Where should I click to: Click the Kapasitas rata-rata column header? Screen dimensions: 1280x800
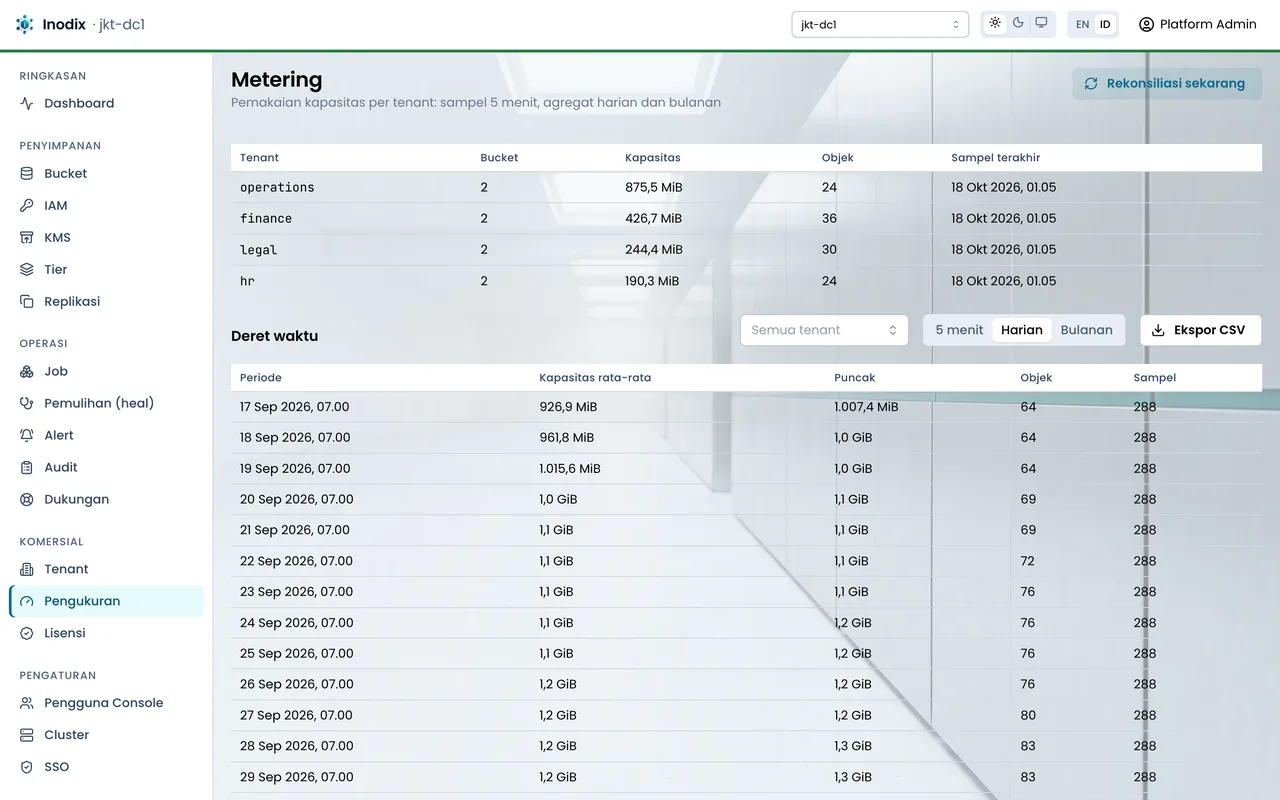coord(595,378)
